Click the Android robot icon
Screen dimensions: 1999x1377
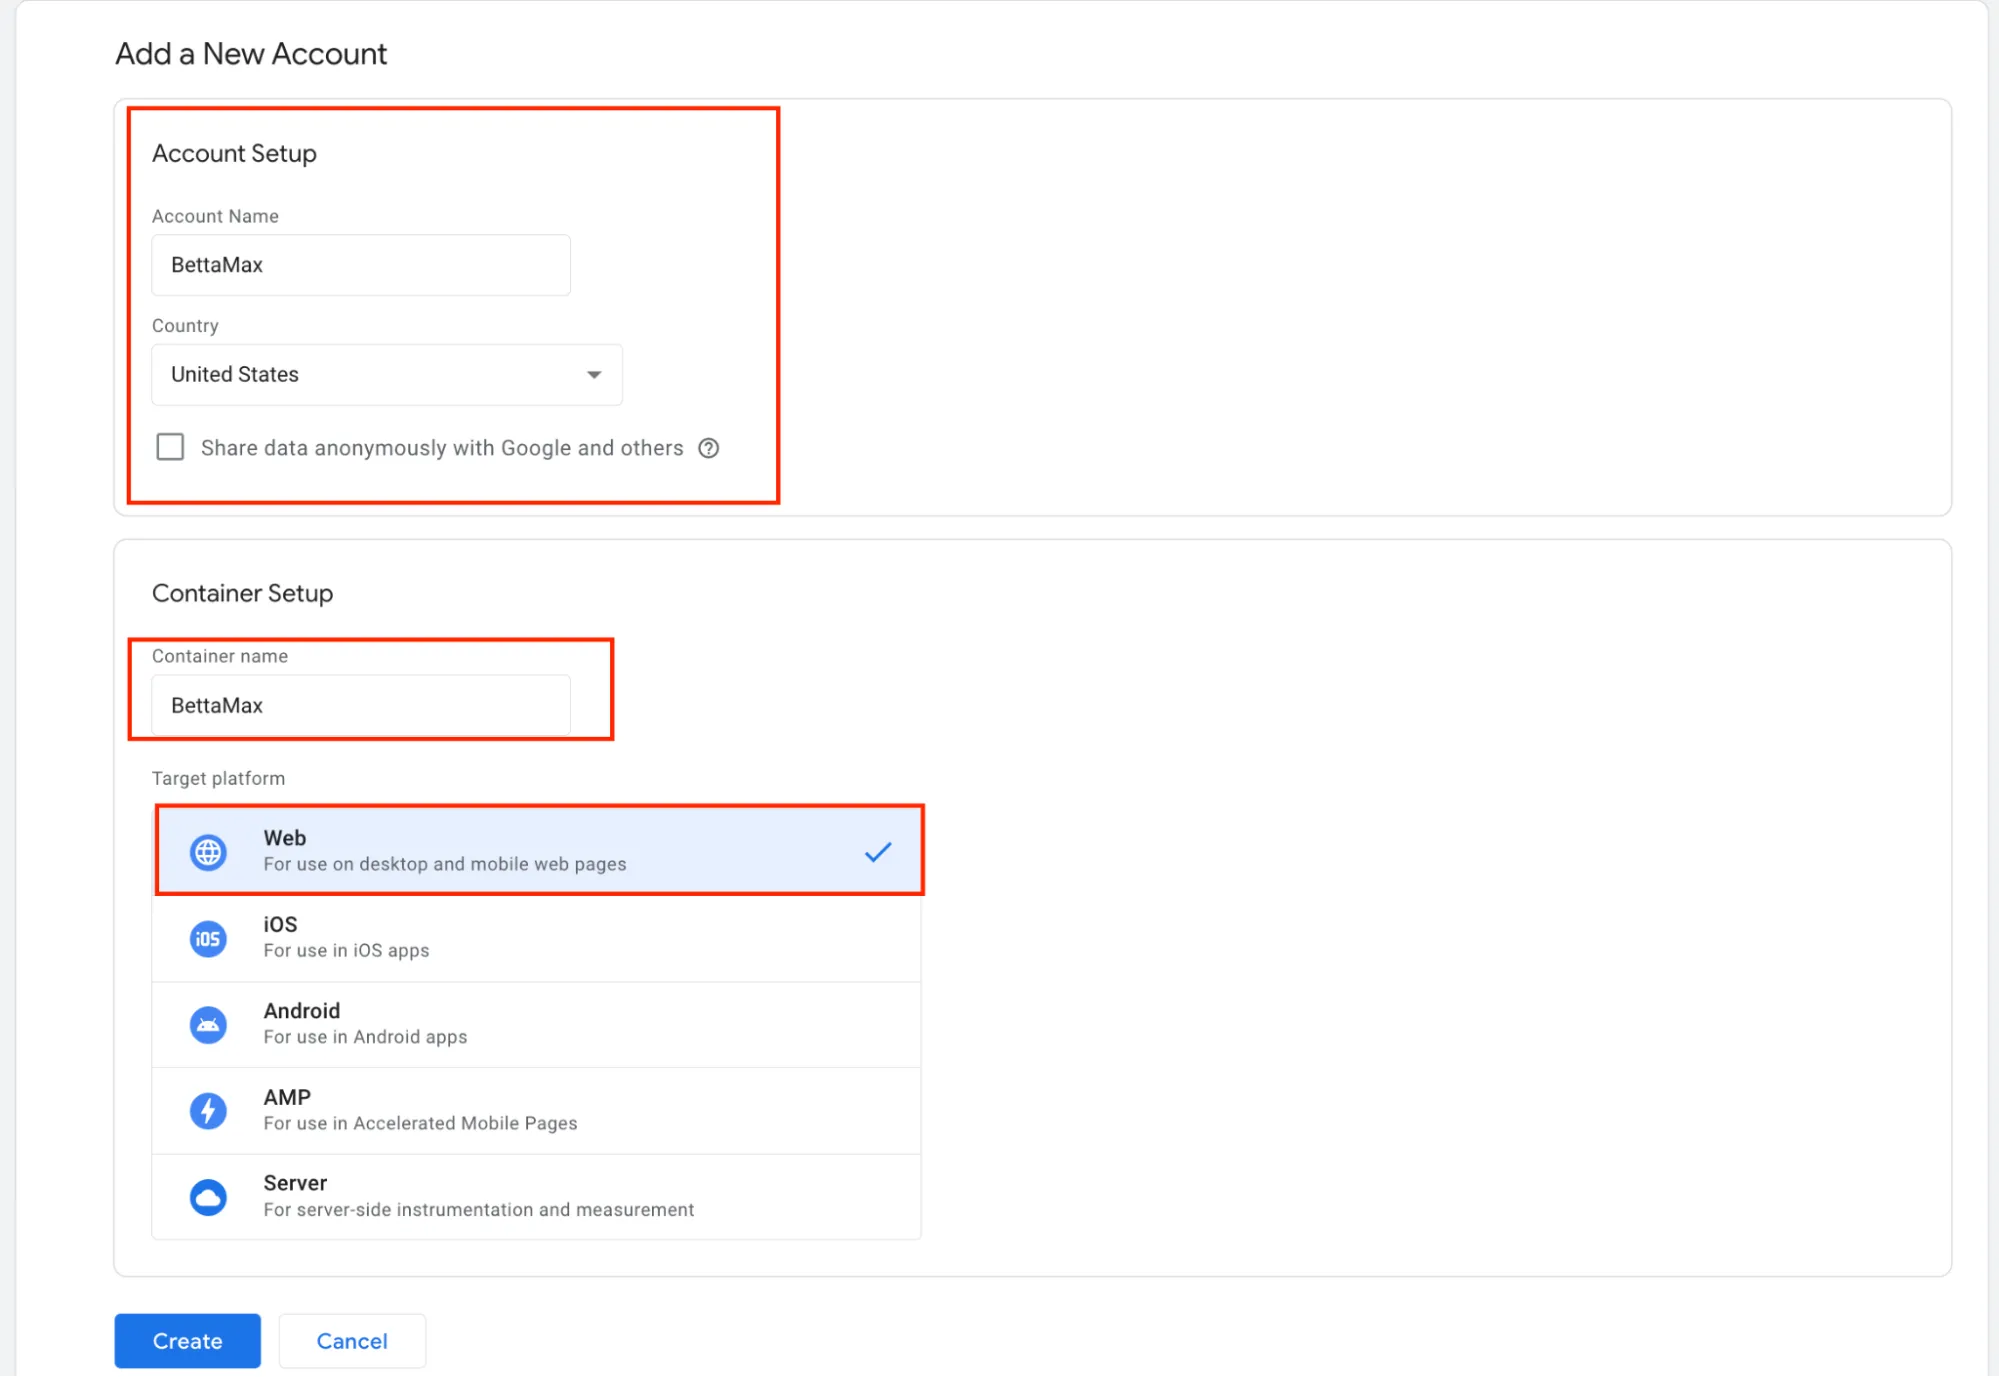click(x=208, y=1025)
